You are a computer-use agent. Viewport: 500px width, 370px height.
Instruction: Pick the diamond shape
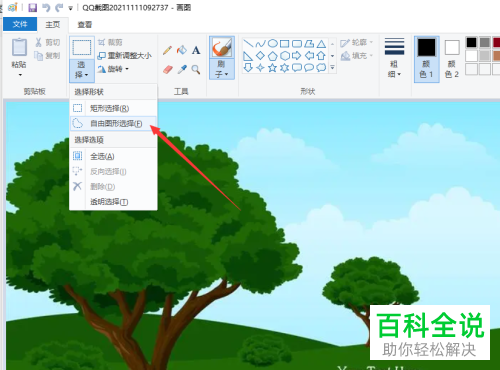(260, 56)
